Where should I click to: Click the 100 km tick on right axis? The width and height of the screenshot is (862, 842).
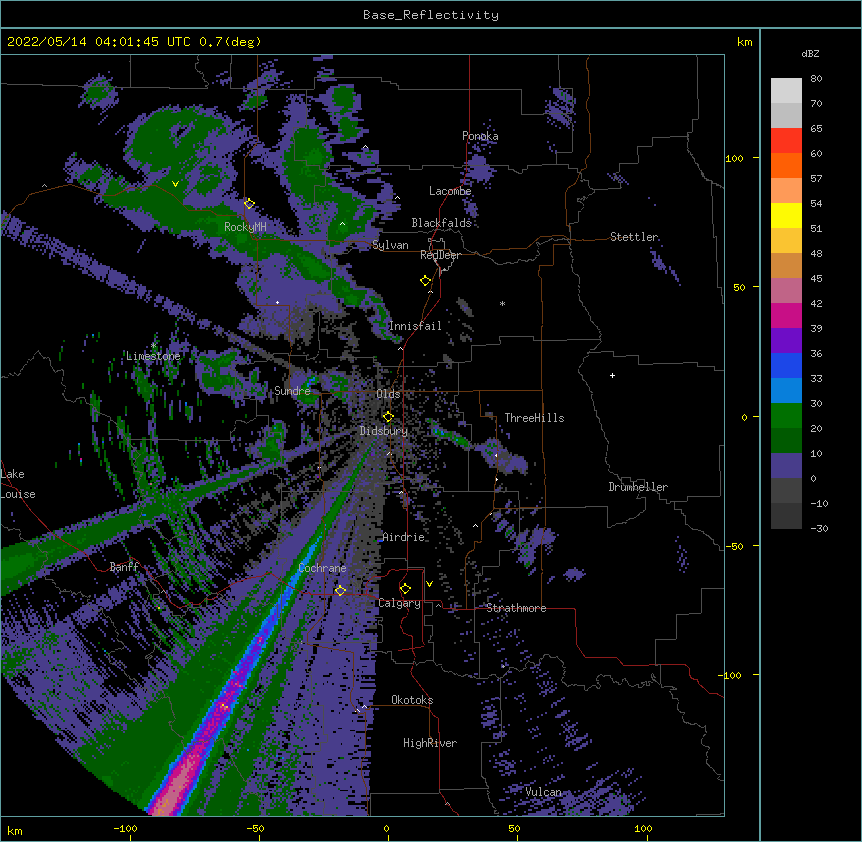tap(734, 158)
